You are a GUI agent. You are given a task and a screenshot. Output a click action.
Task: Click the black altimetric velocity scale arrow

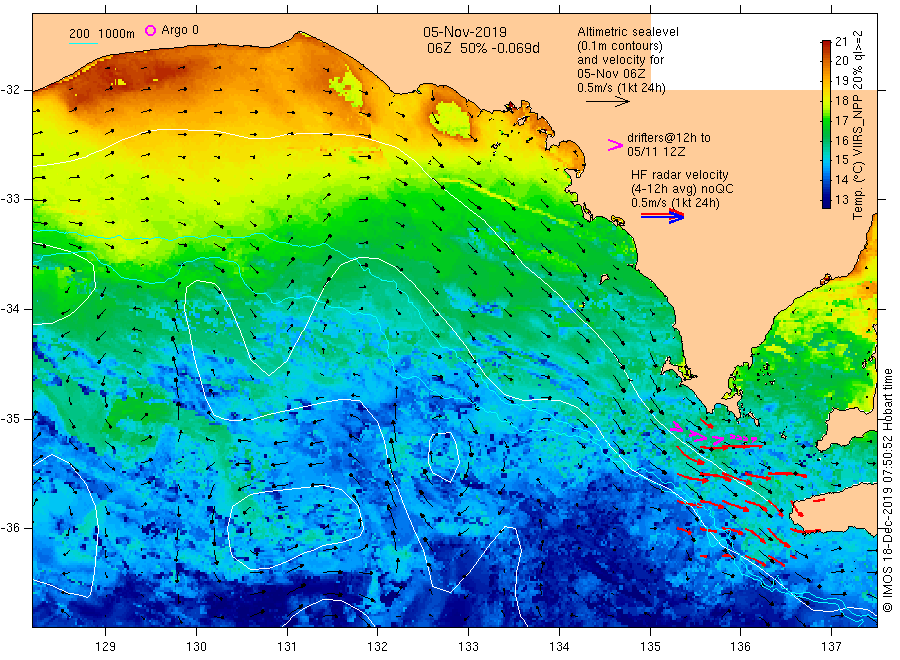(607, 102)
